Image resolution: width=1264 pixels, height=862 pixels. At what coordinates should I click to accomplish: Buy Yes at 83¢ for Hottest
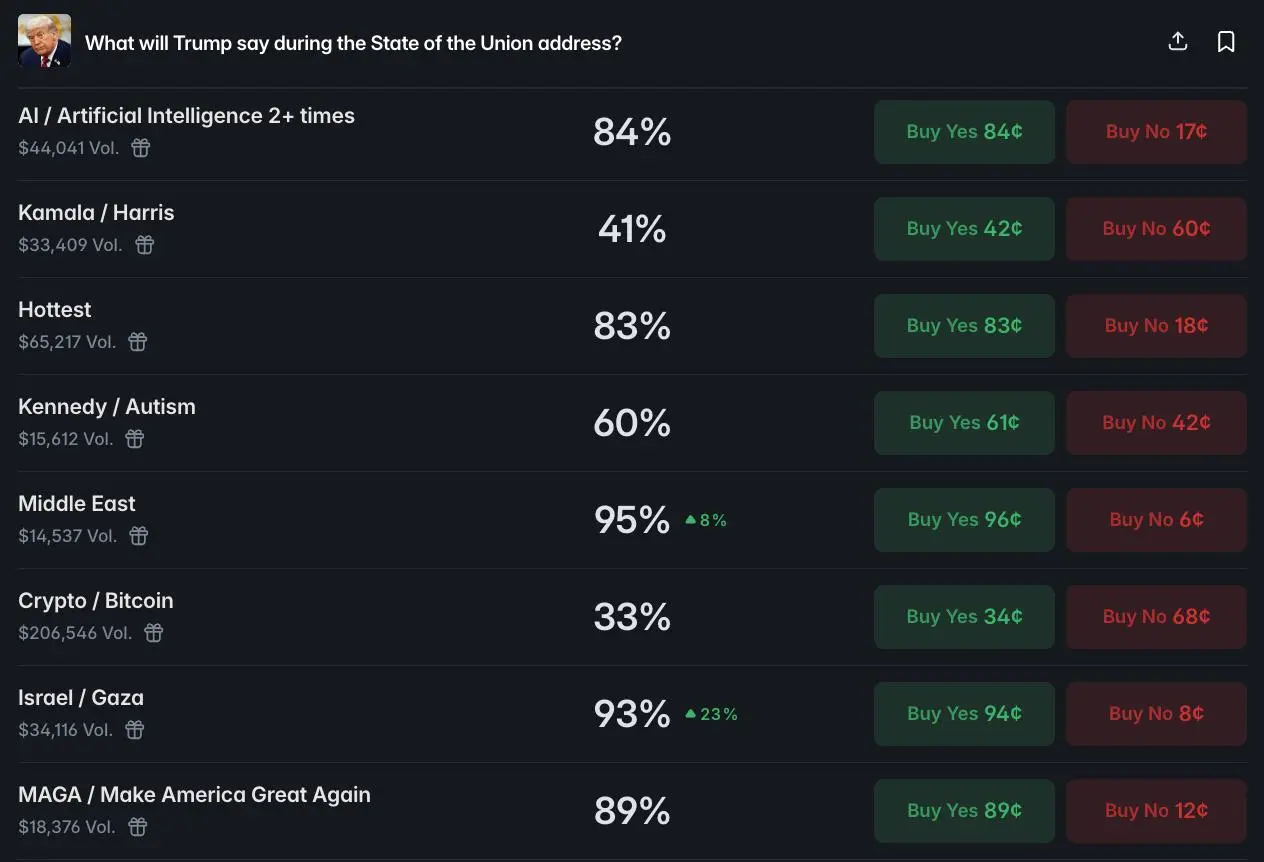click(x=964, y=326)
